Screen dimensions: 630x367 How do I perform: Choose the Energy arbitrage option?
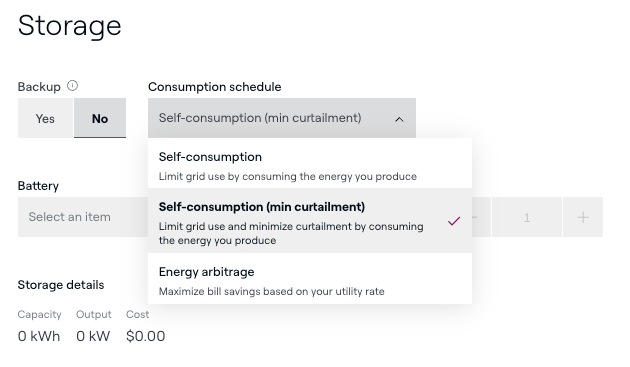tap(310, 279)
